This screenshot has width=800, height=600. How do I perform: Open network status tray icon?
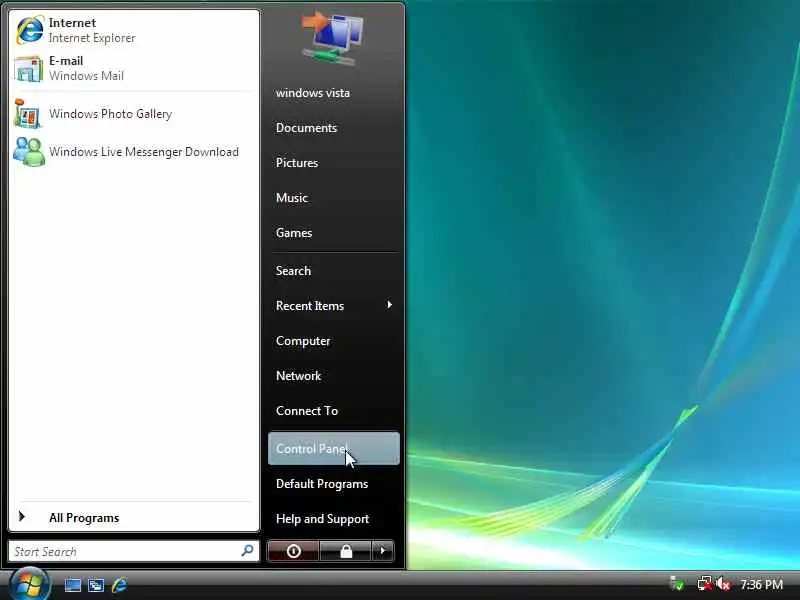click(705, 584)
